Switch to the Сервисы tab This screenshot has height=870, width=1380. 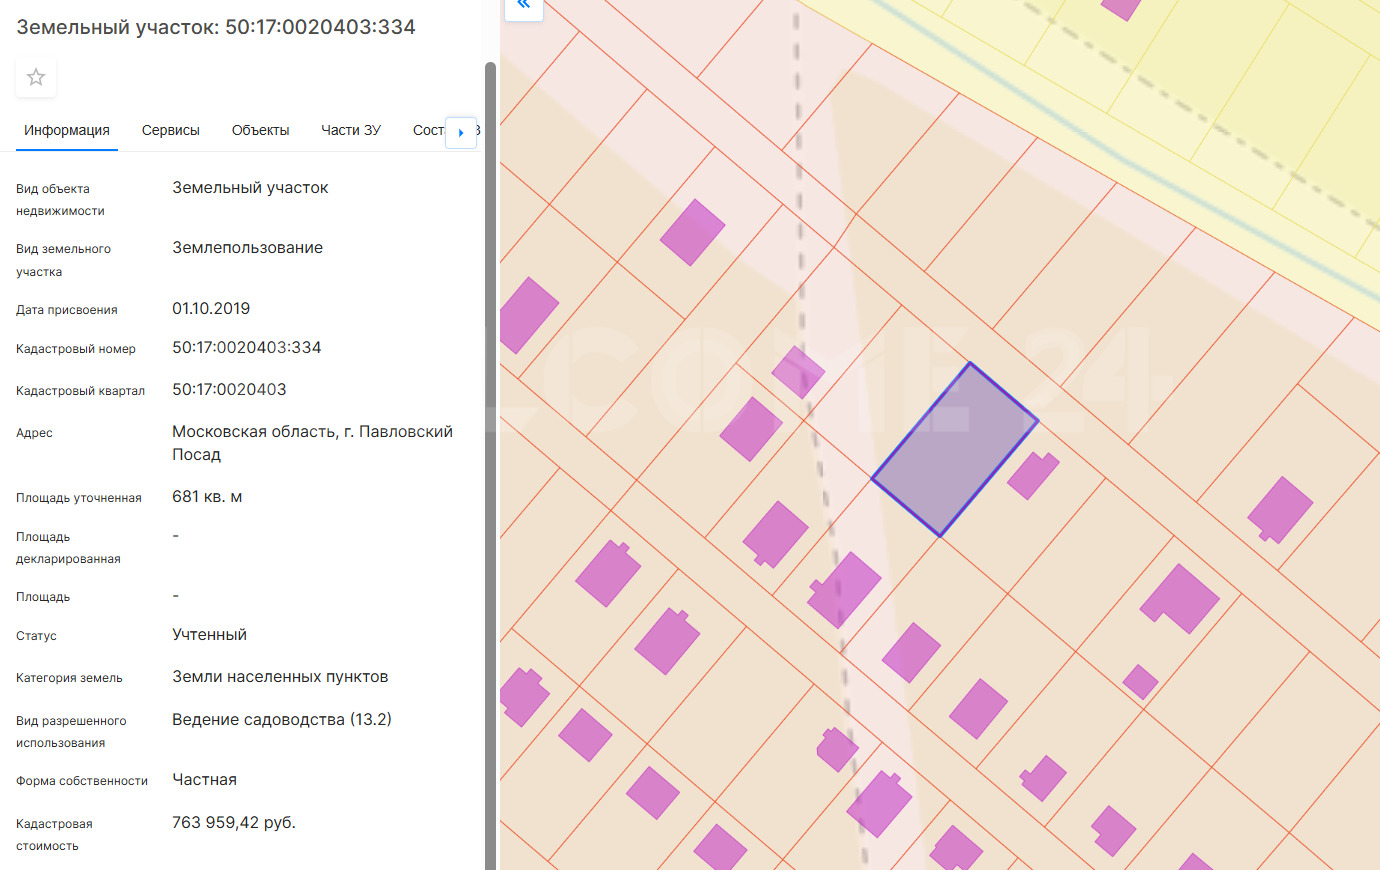click(x=171, y=131)
